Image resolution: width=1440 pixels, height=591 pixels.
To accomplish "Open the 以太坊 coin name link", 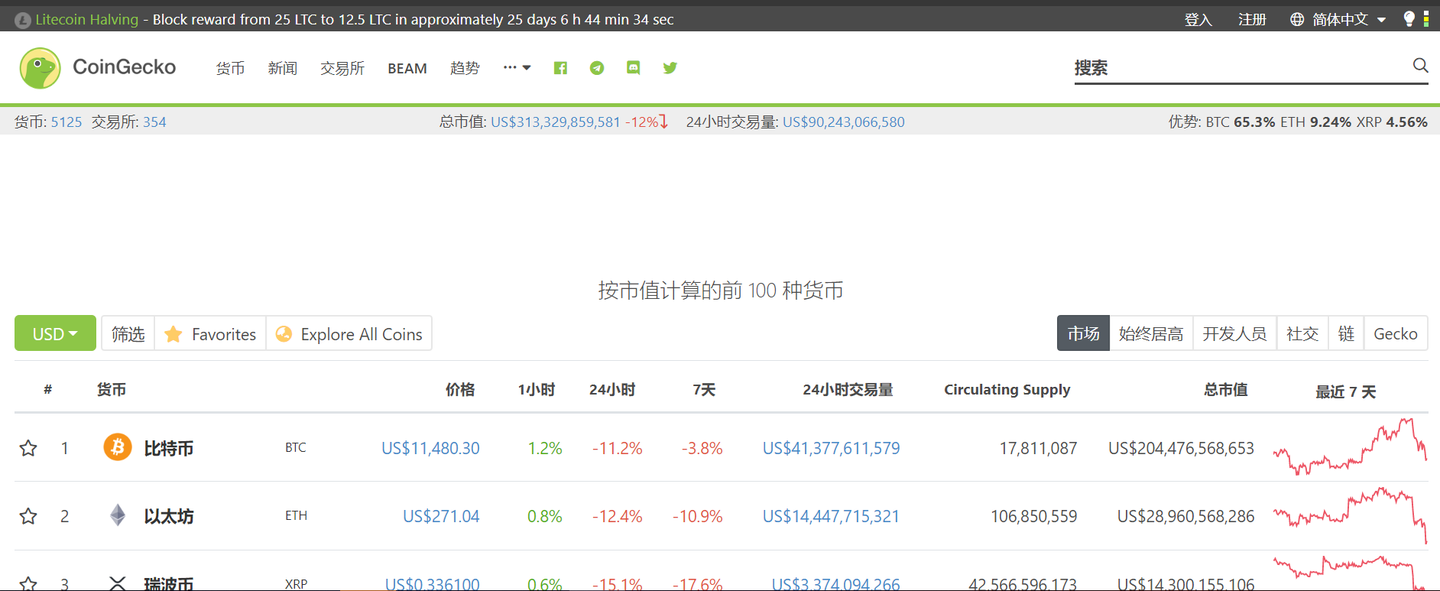I will pos(168,516).
